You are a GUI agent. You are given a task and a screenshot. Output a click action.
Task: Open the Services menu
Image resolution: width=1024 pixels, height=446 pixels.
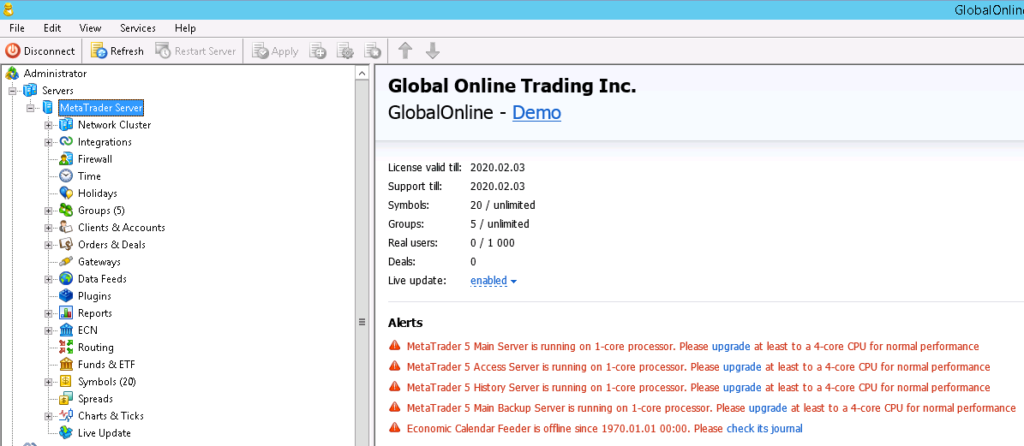point(138,28)
